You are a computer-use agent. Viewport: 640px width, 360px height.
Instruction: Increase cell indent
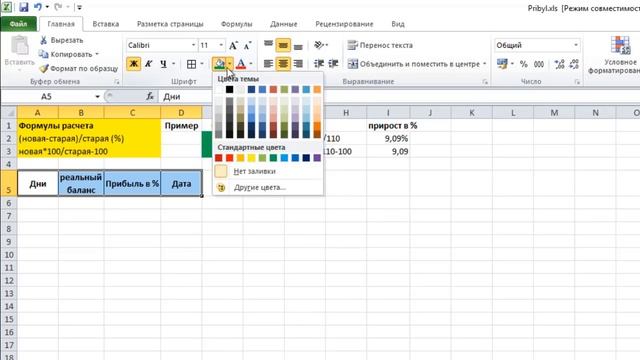(333, 64)
